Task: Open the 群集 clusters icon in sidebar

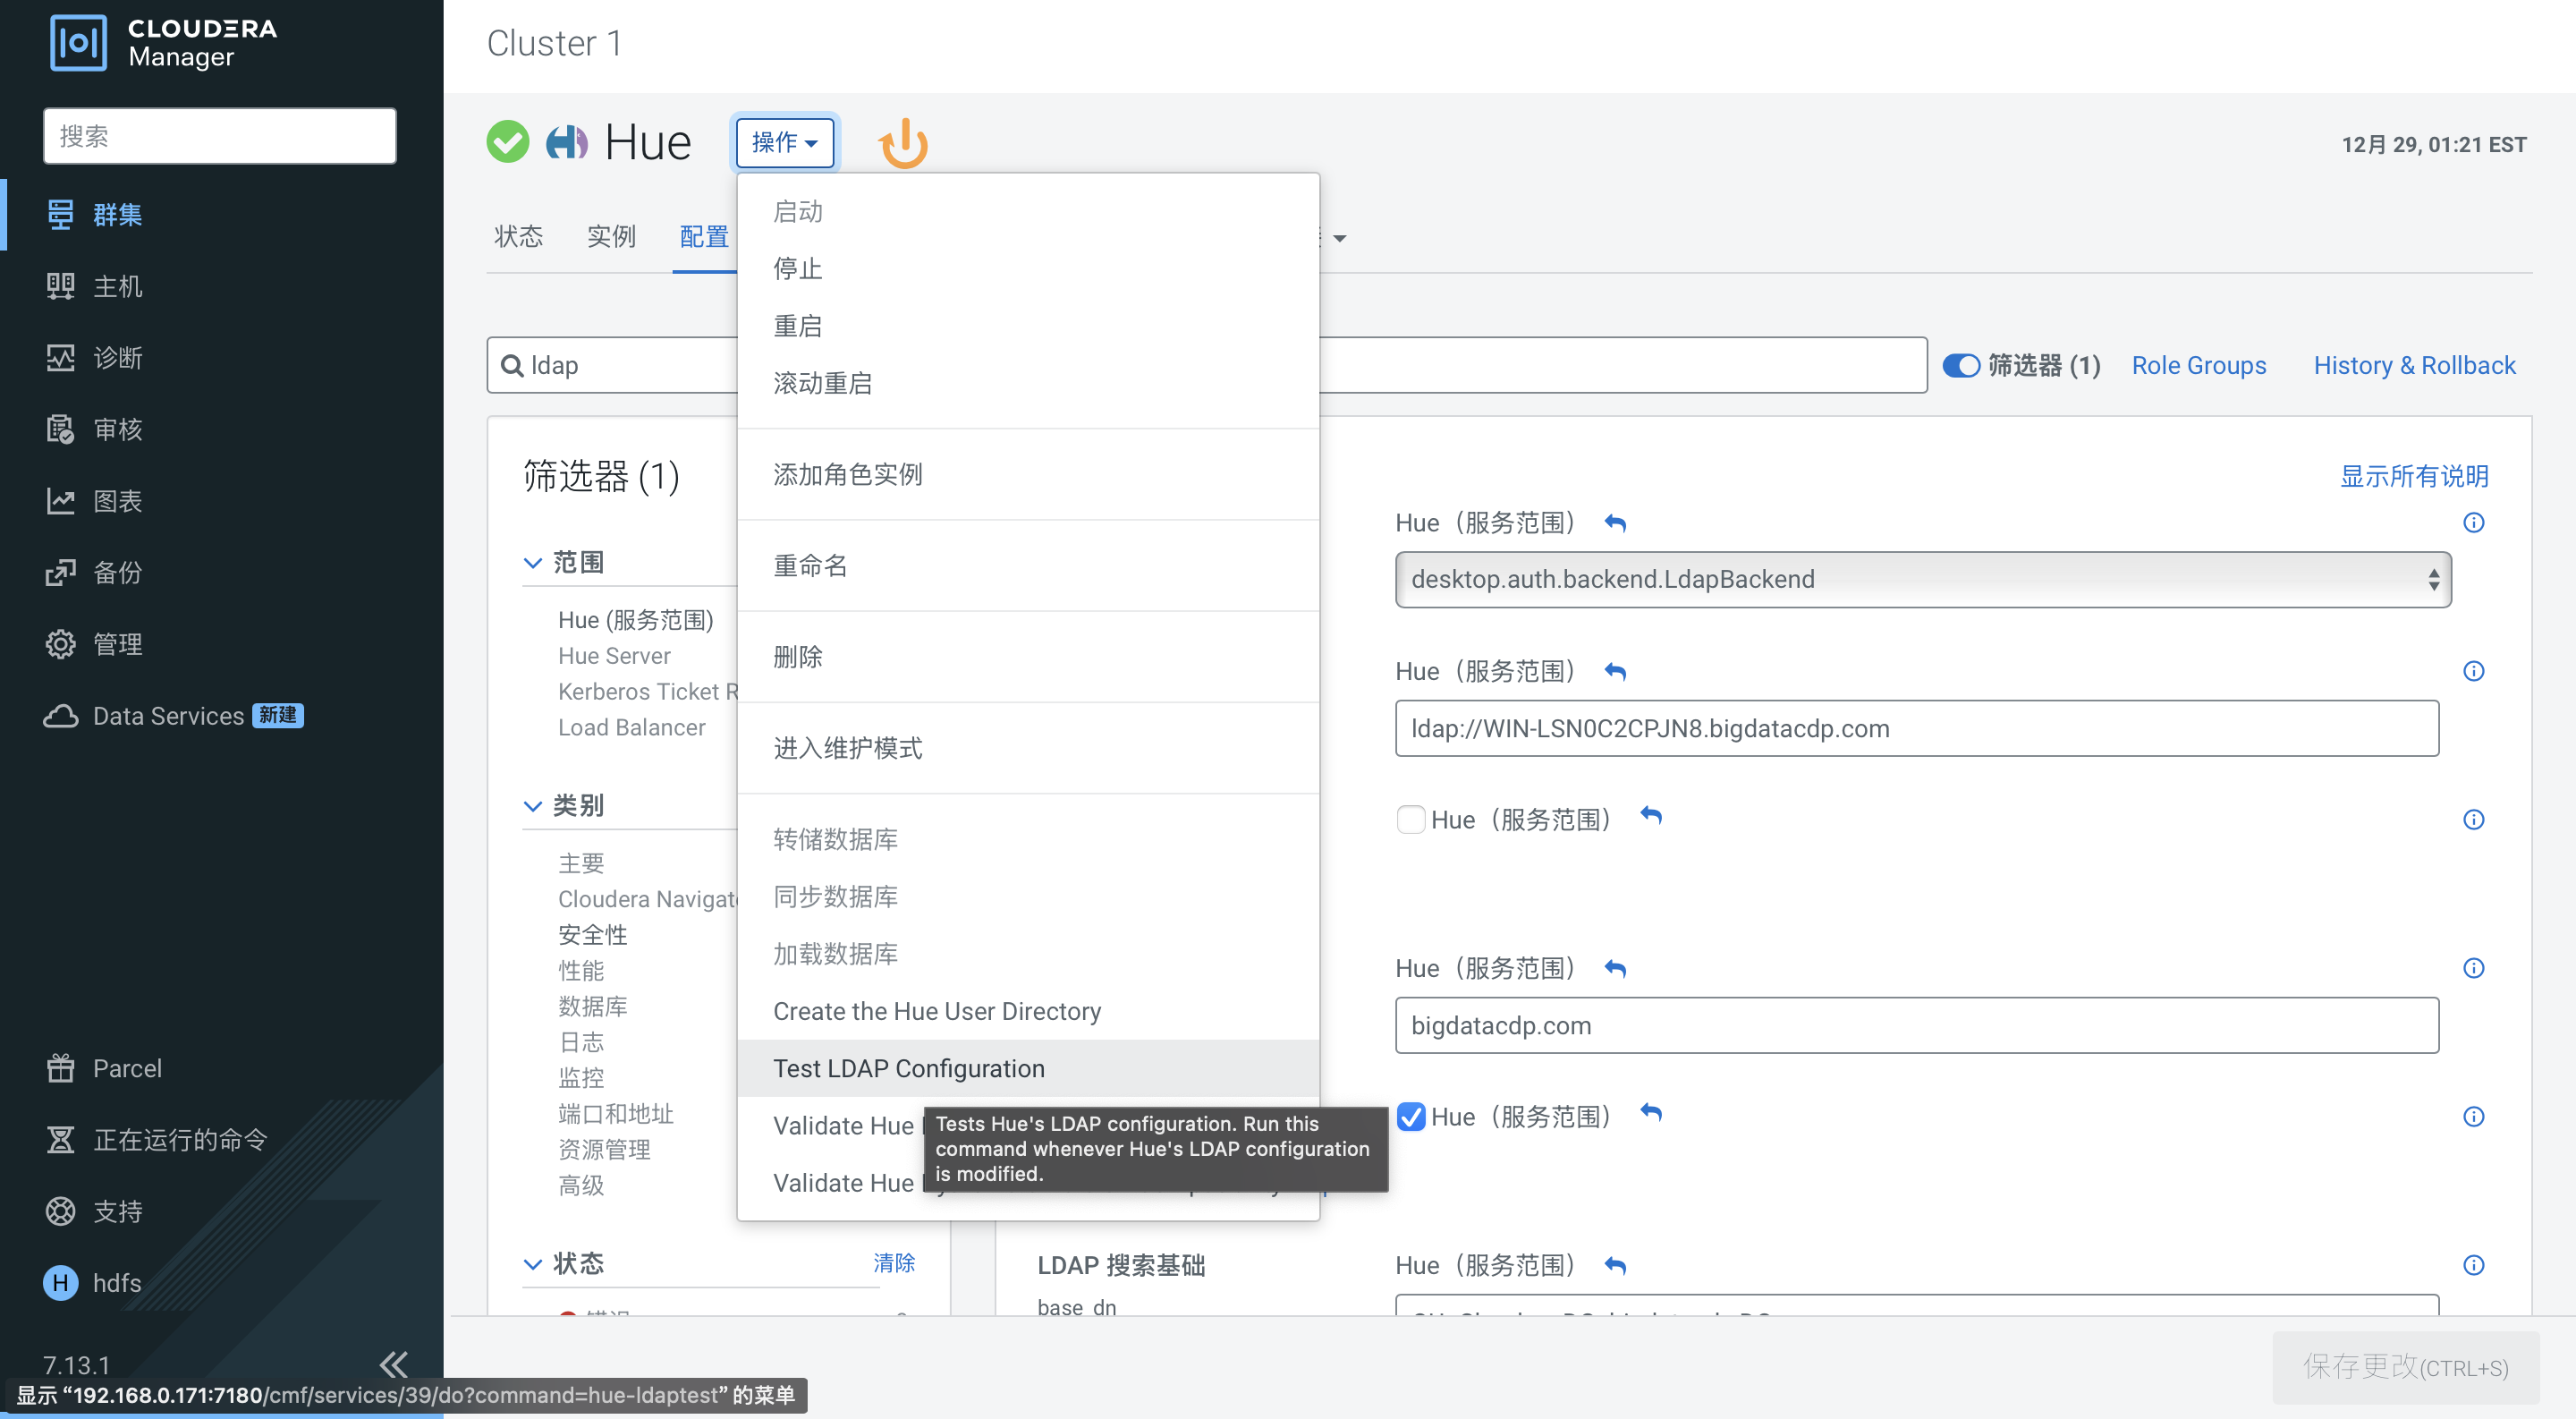Action: point(60,214)
